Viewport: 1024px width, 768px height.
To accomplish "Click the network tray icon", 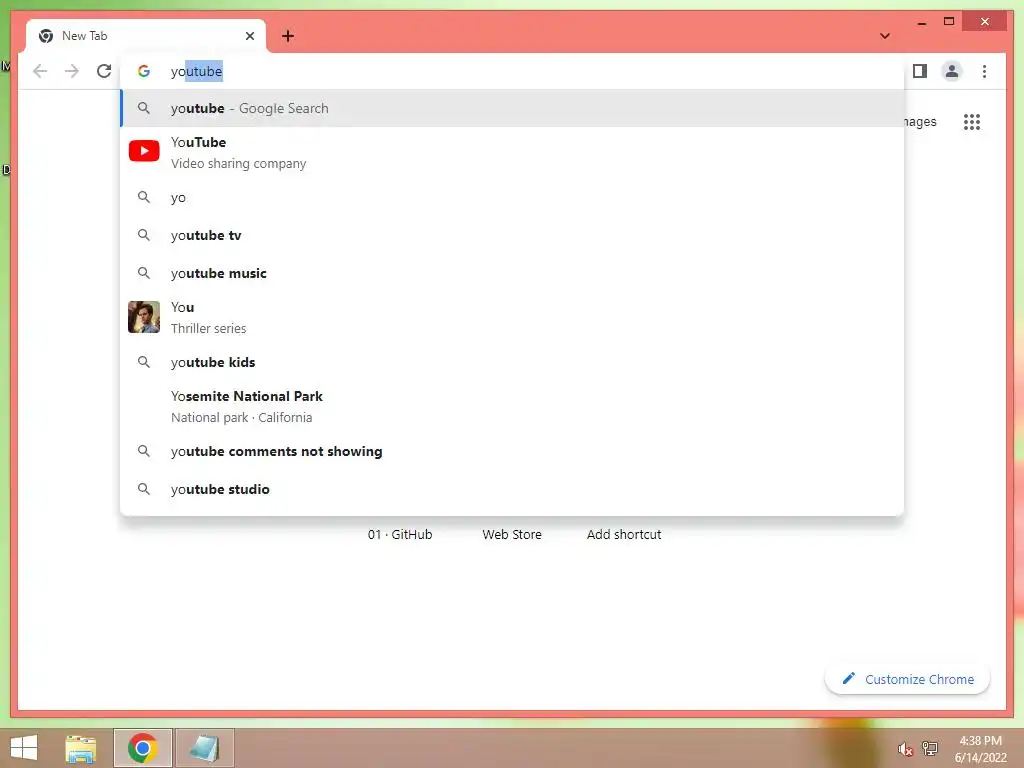I will pyautogui.click(x=930, y=748).
